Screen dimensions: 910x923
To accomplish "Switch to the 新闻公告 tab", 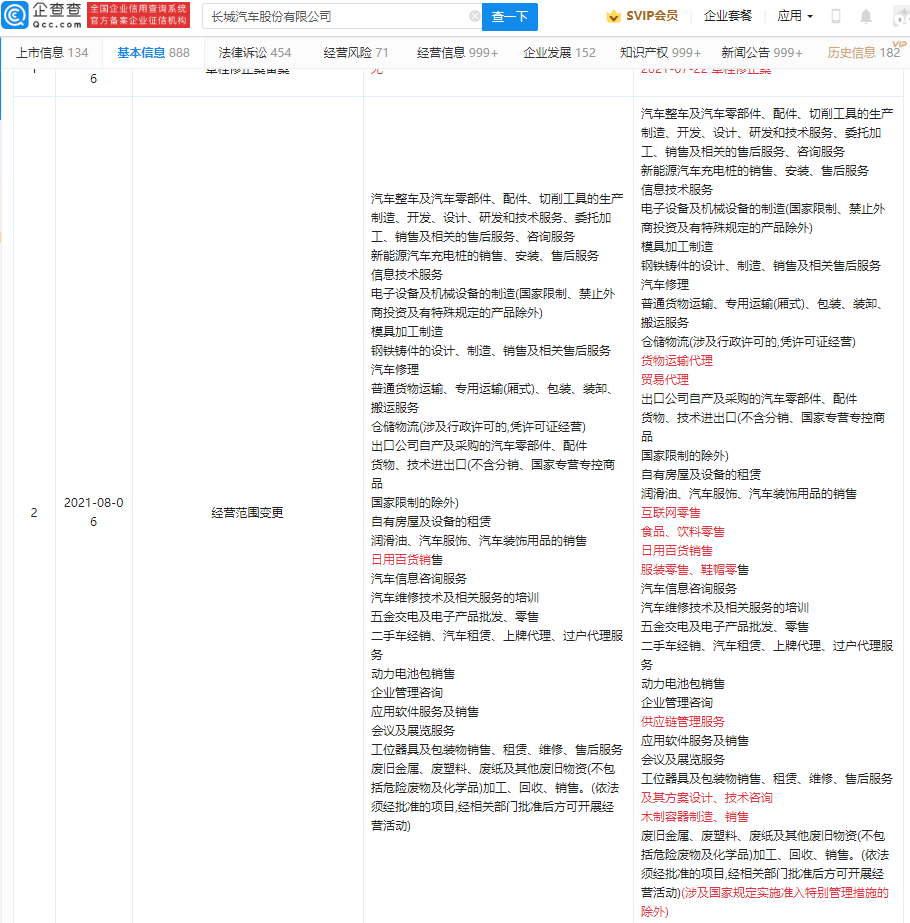I will pos(762,52).
